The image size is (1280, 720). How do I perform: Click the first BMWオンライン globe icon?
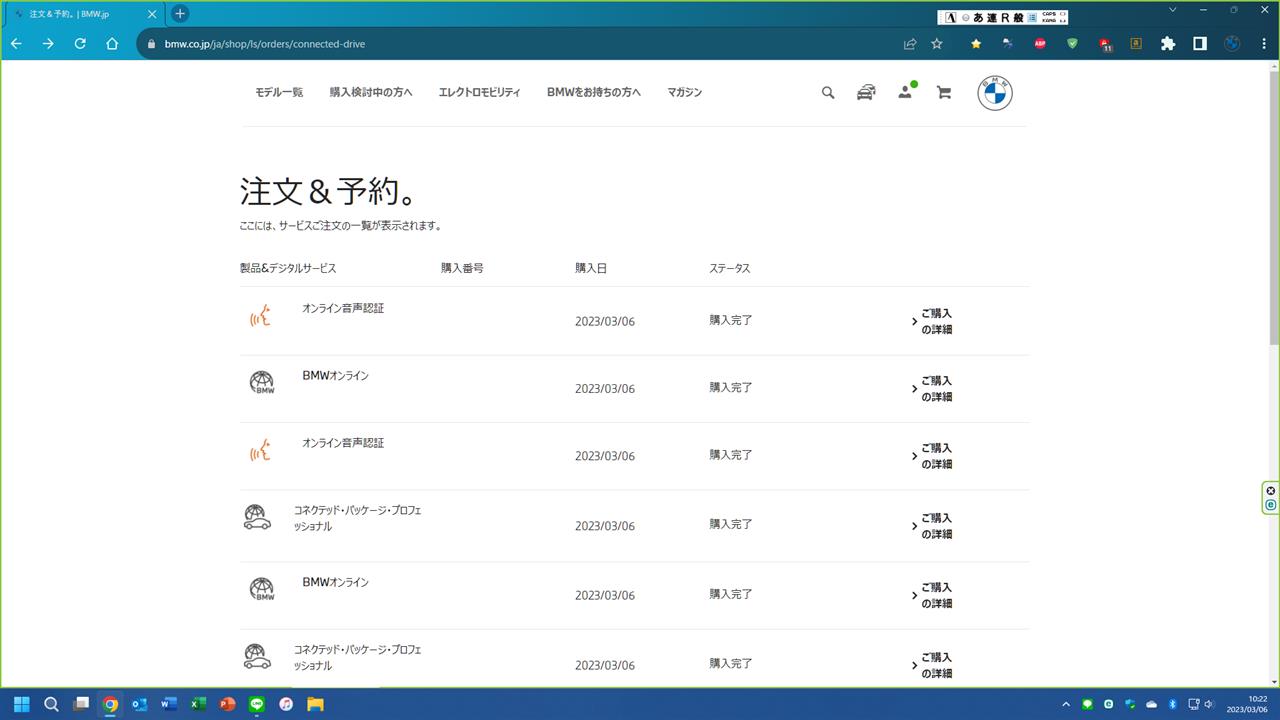pos(261,383)
